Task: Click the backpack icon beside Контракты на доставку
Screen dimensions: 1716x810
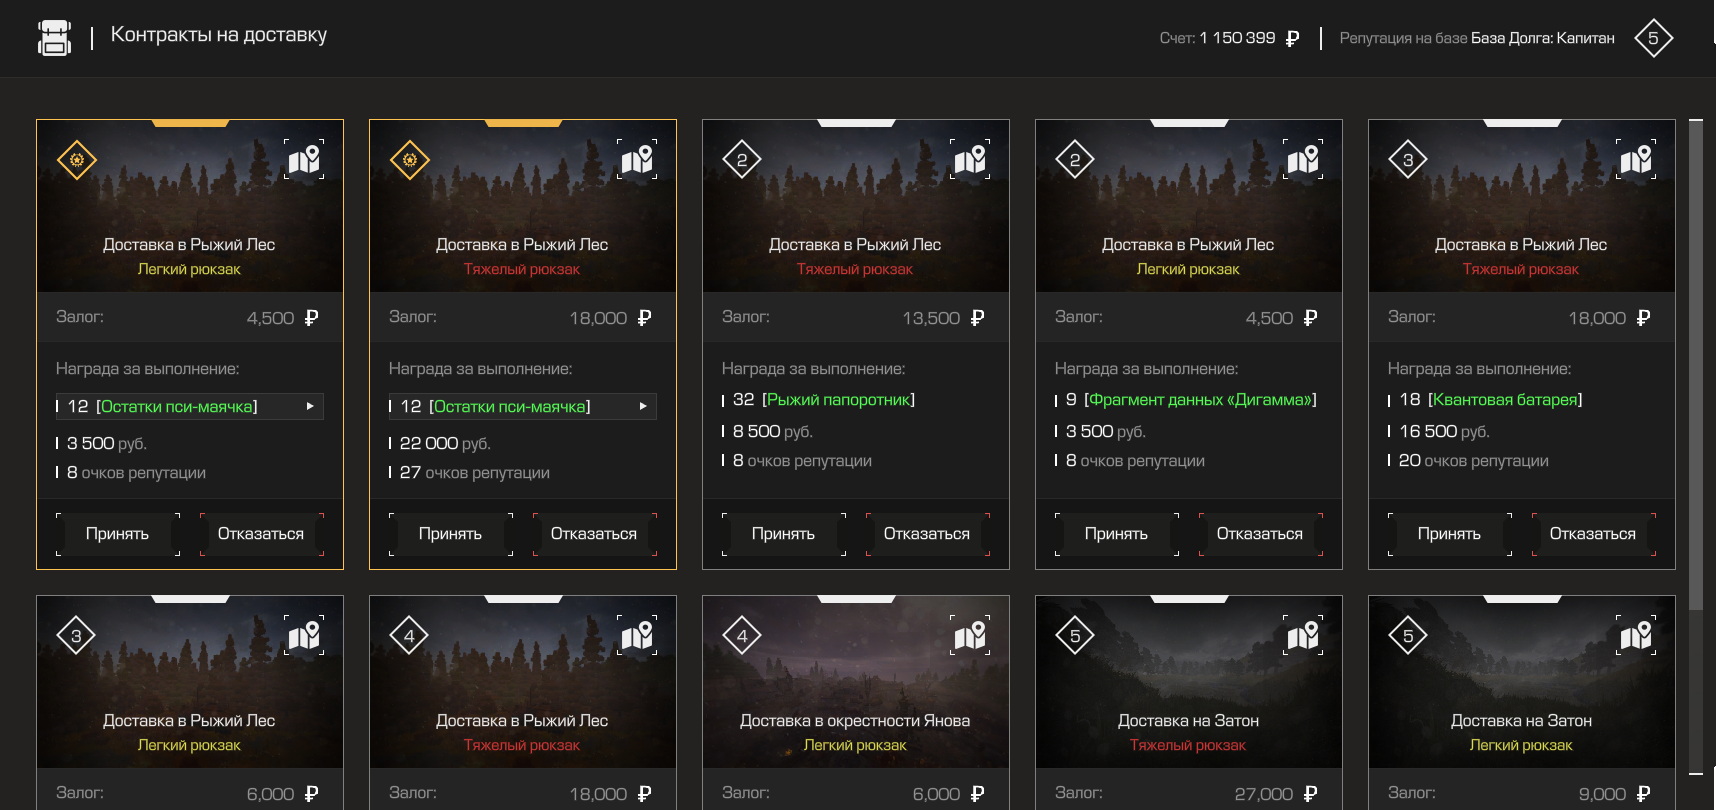Action: 54,38
